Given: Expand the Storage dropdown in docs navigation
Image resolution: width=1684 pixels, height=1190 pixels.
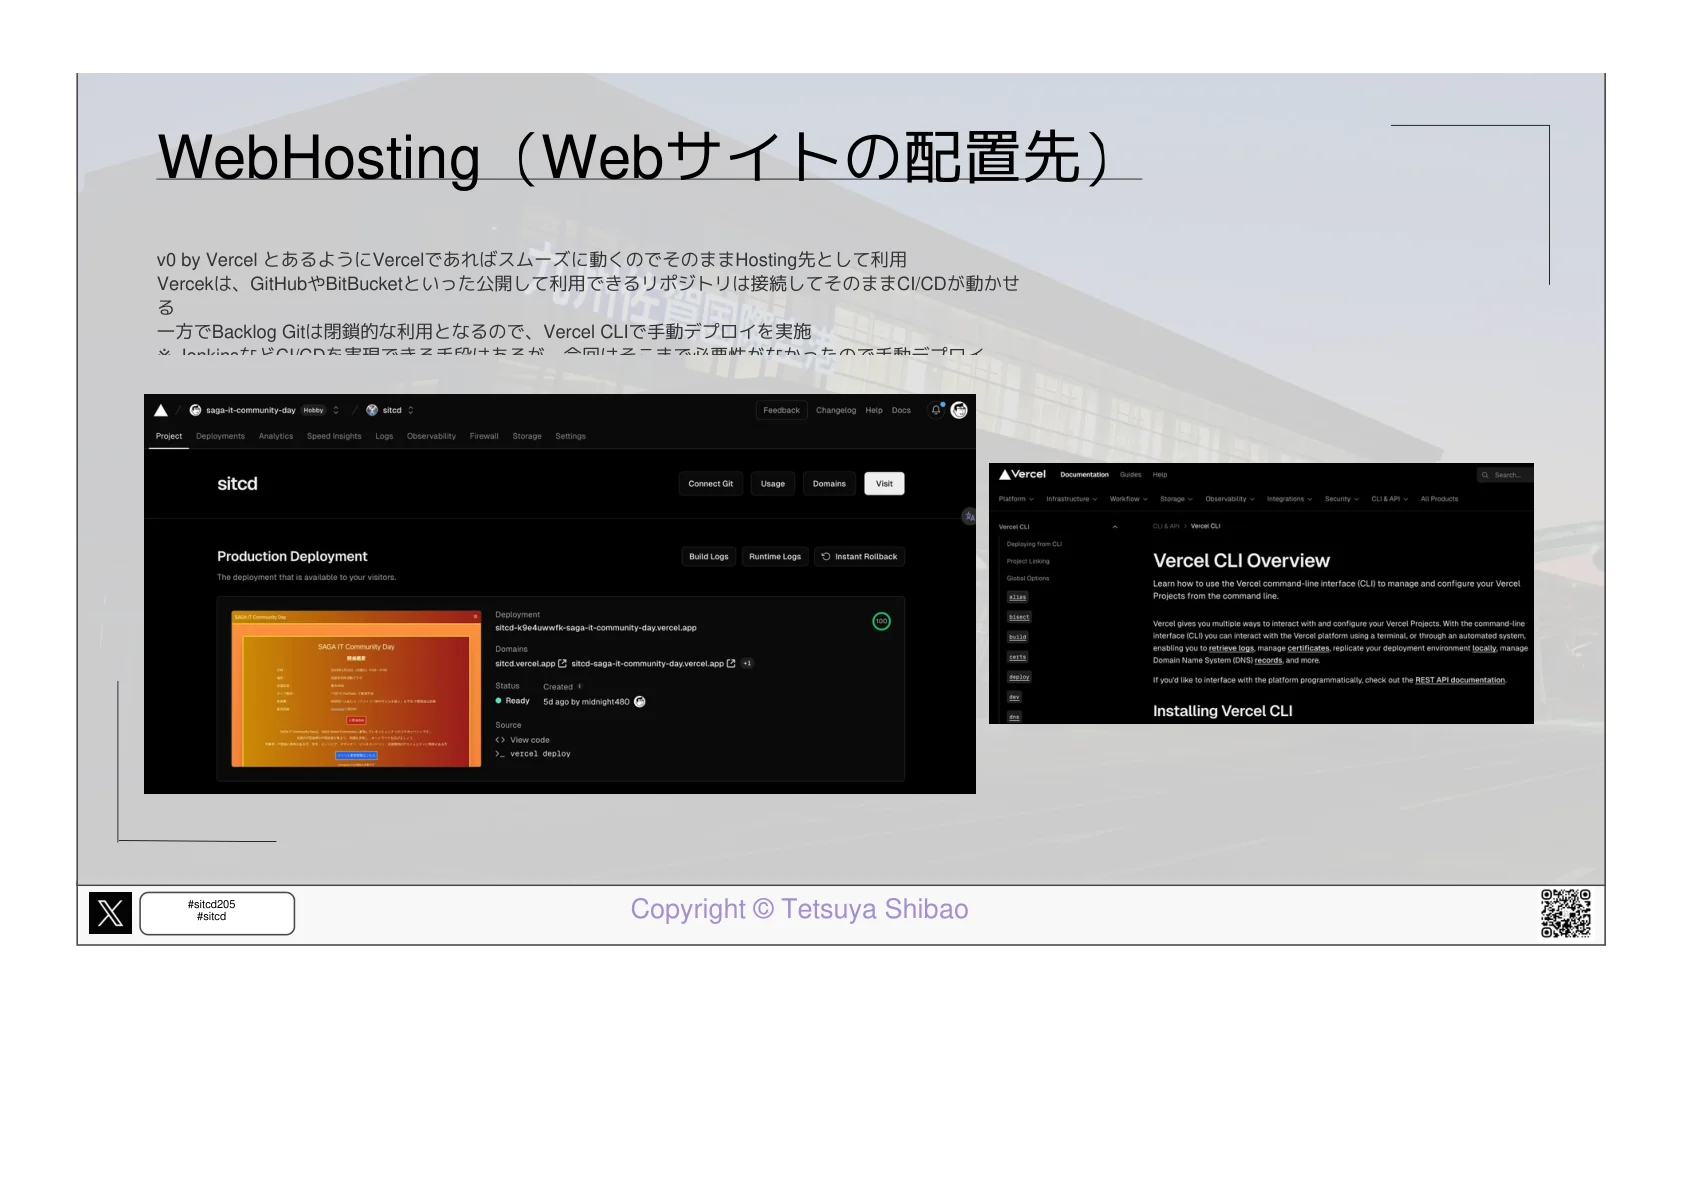Looking at the screenshot, I should (x=1176, y=499).
